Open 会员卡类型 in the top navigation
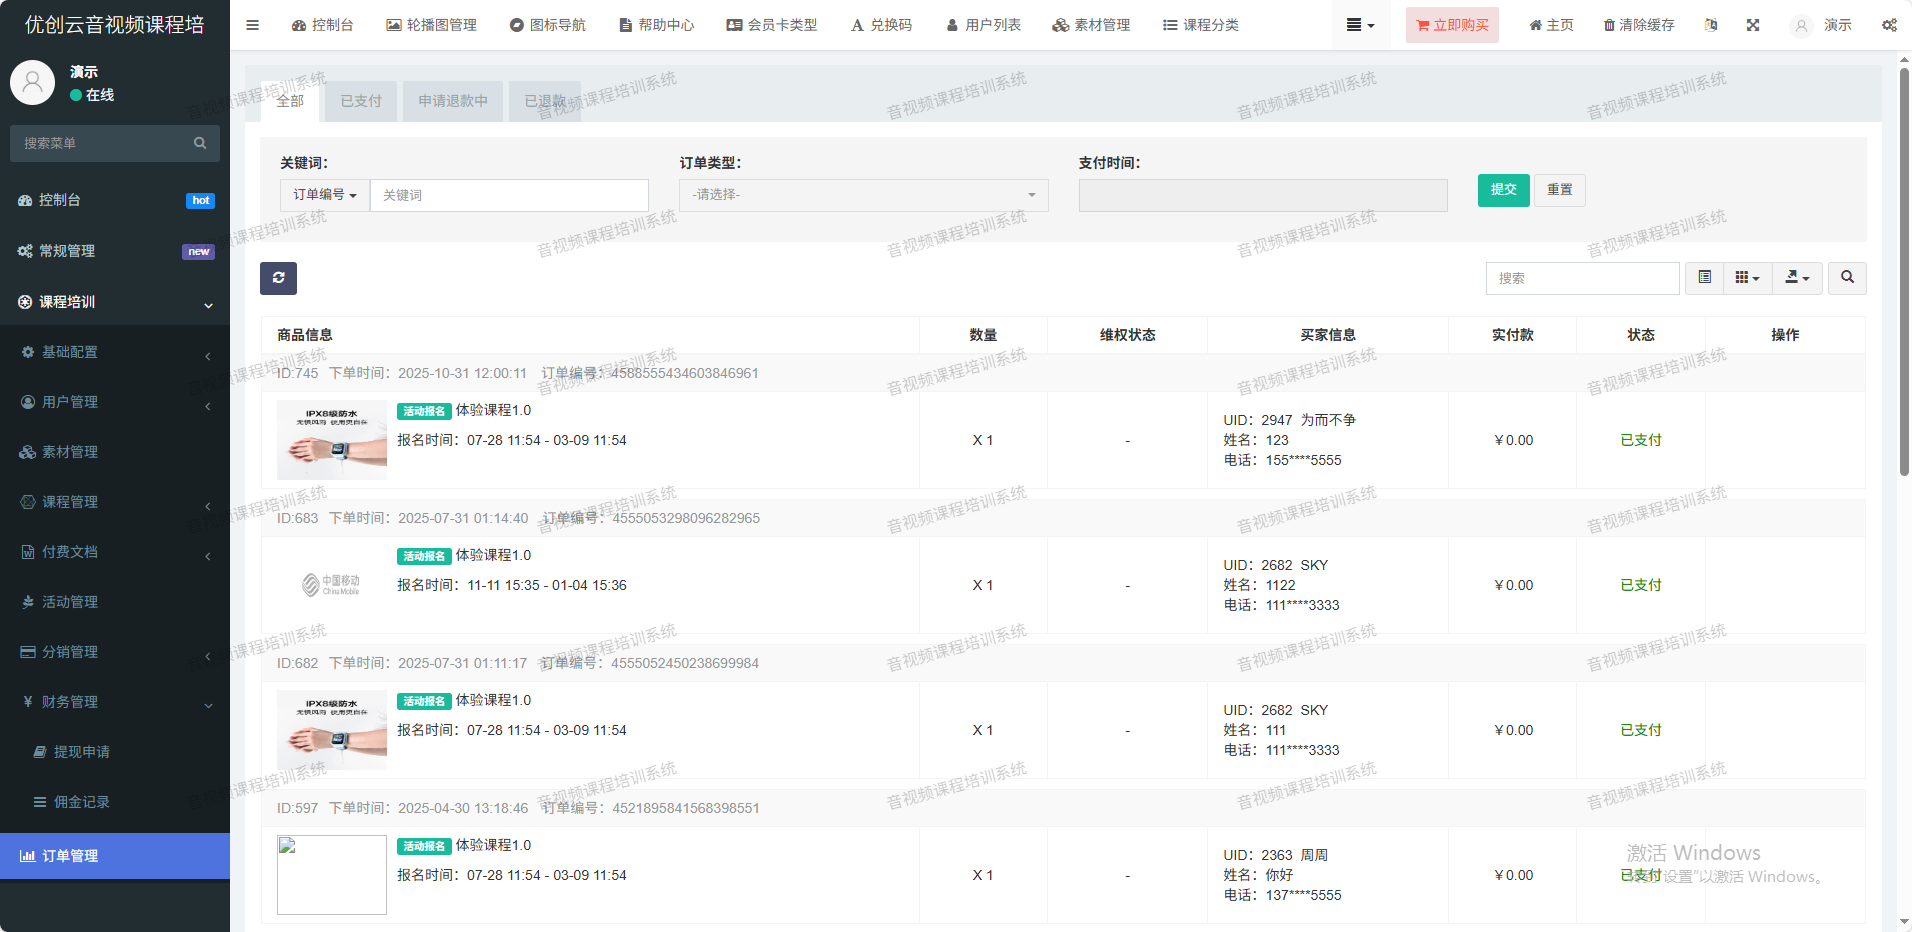Screen dimensions: 1912x932 (x=772, y=25)
